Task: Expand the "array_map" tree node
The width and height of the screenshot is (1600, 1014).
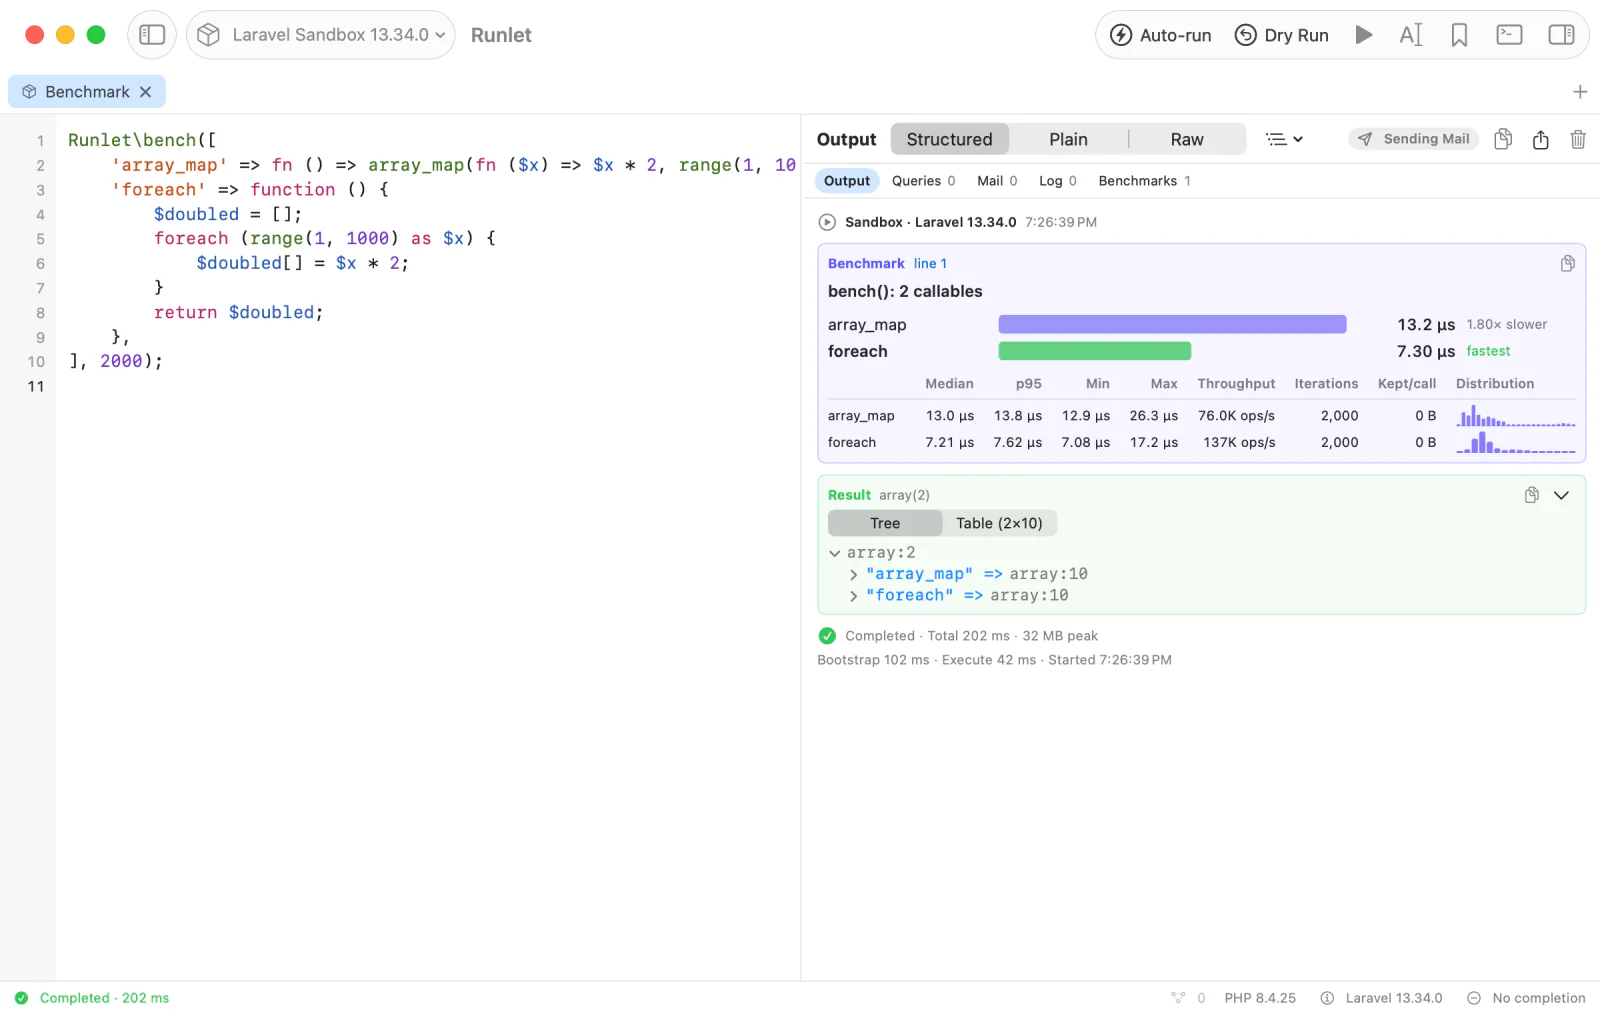Action: (x=853, y=575)
